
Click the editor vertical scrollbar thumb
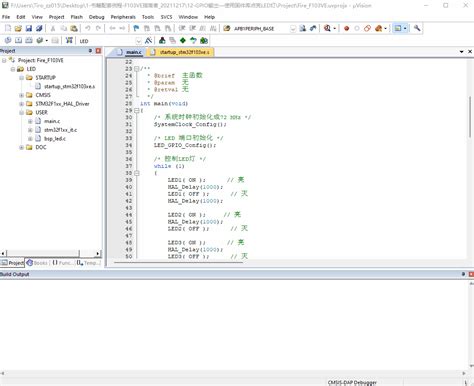click(470, 116)
